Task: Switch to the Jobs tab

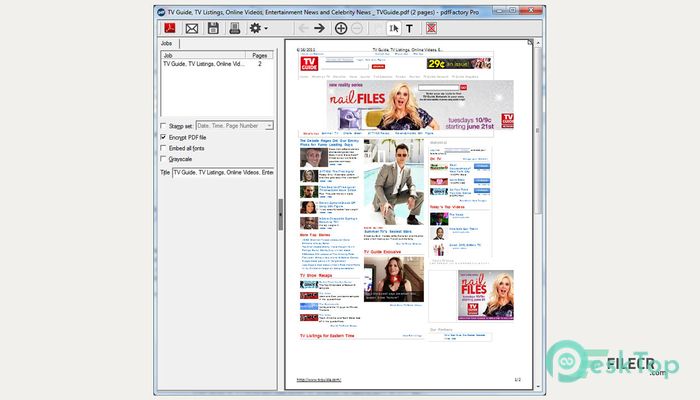Action: pos(167,43)
